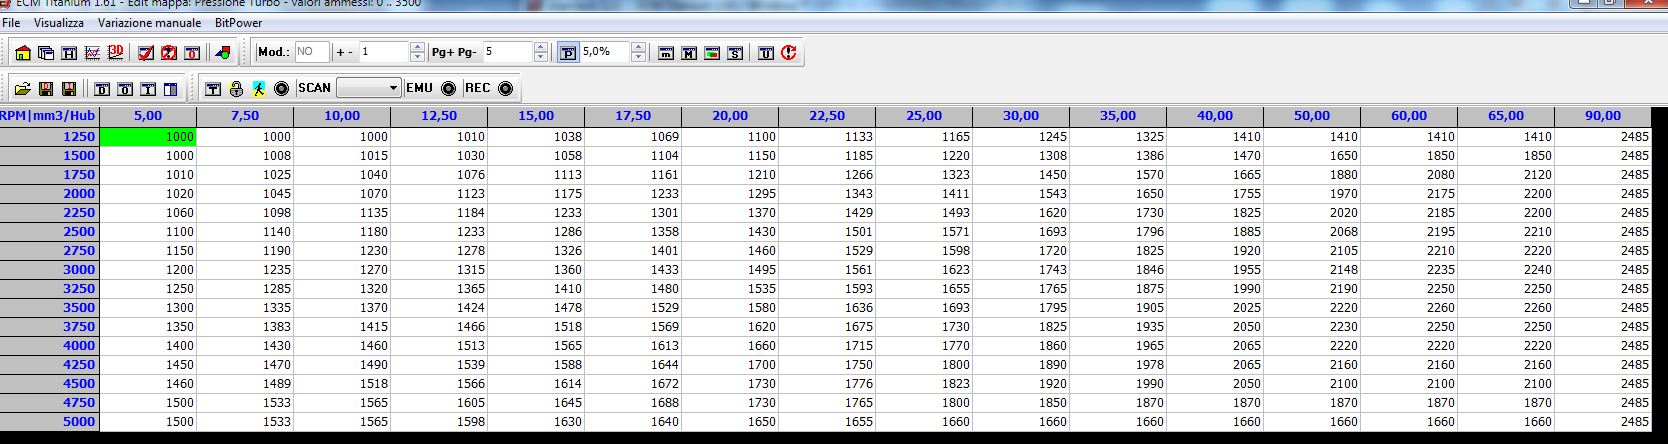Click the lowercase m window icon
Viewport: 1668px width, 444px height.
pos(666,53)
